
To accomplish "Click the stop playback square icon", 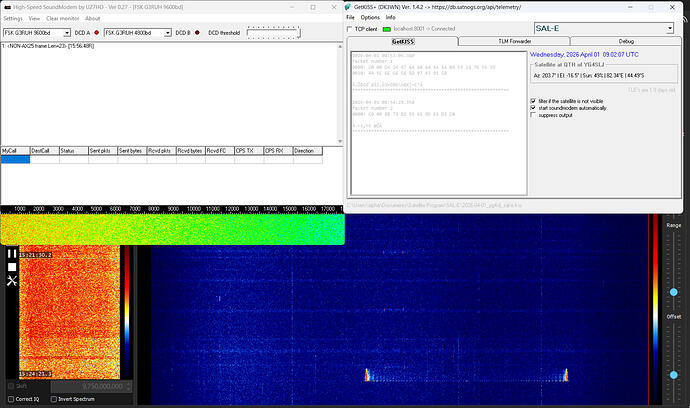I will tap(11, 267).
